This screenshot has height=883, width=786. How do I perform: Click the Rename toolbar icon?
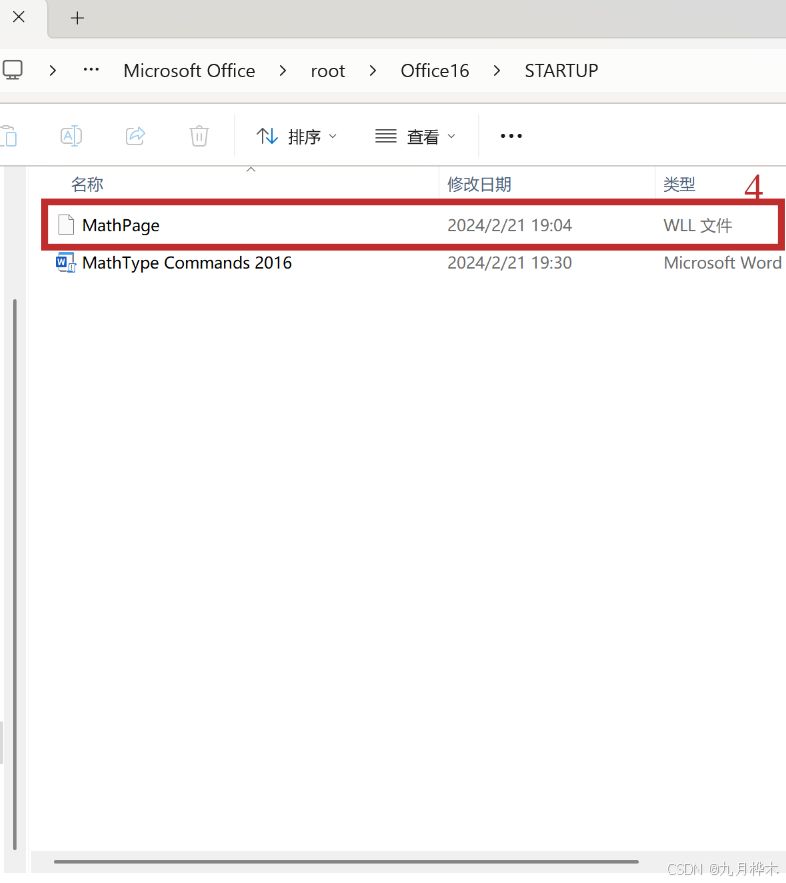point(71,136)
